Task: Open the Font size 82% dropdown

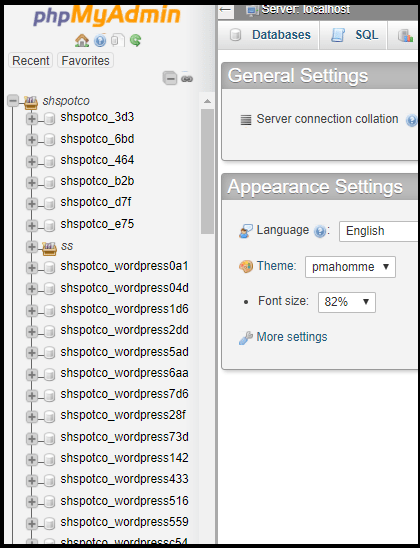Action: [347, 302]
